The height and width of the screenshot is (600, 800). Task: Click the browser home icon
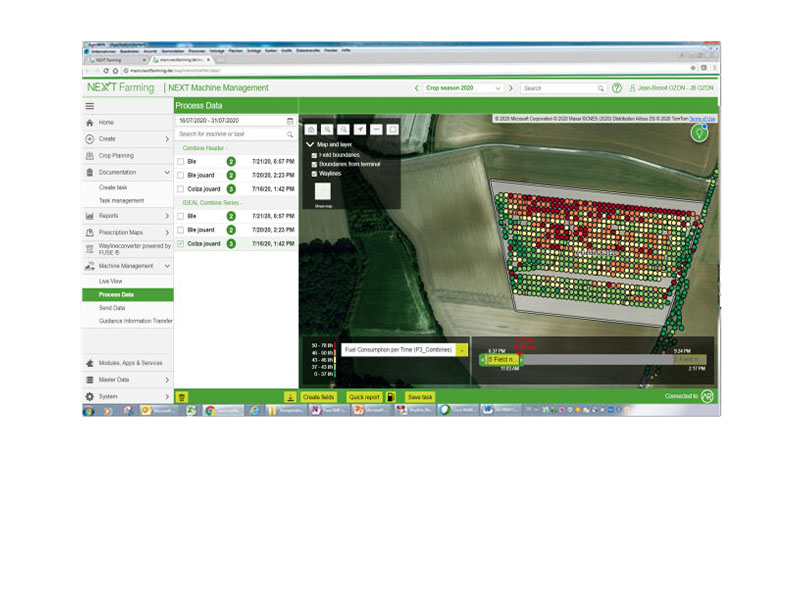(x=115, y=70)
